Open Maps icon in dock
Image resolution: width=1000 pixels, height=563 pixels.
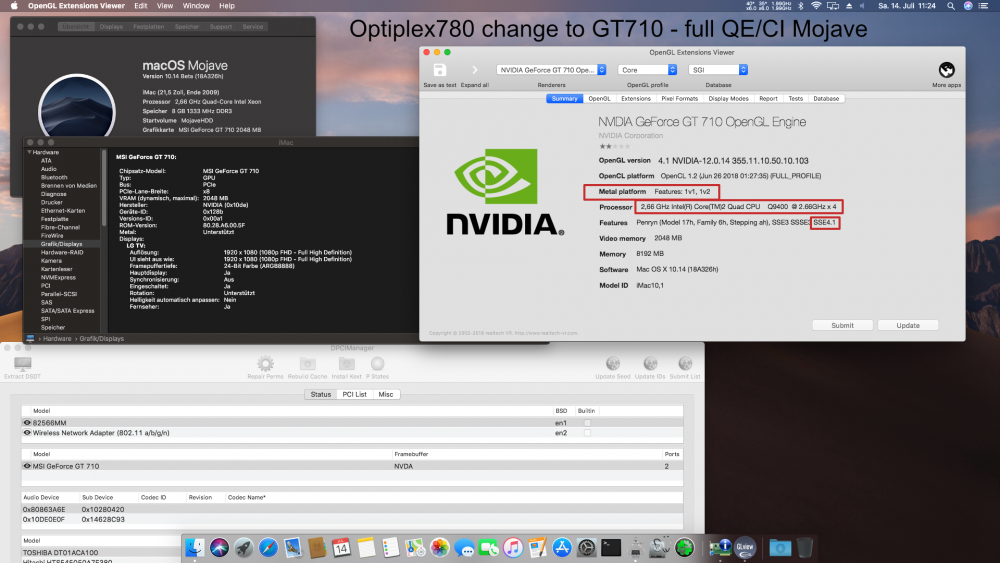pos(415,547)
